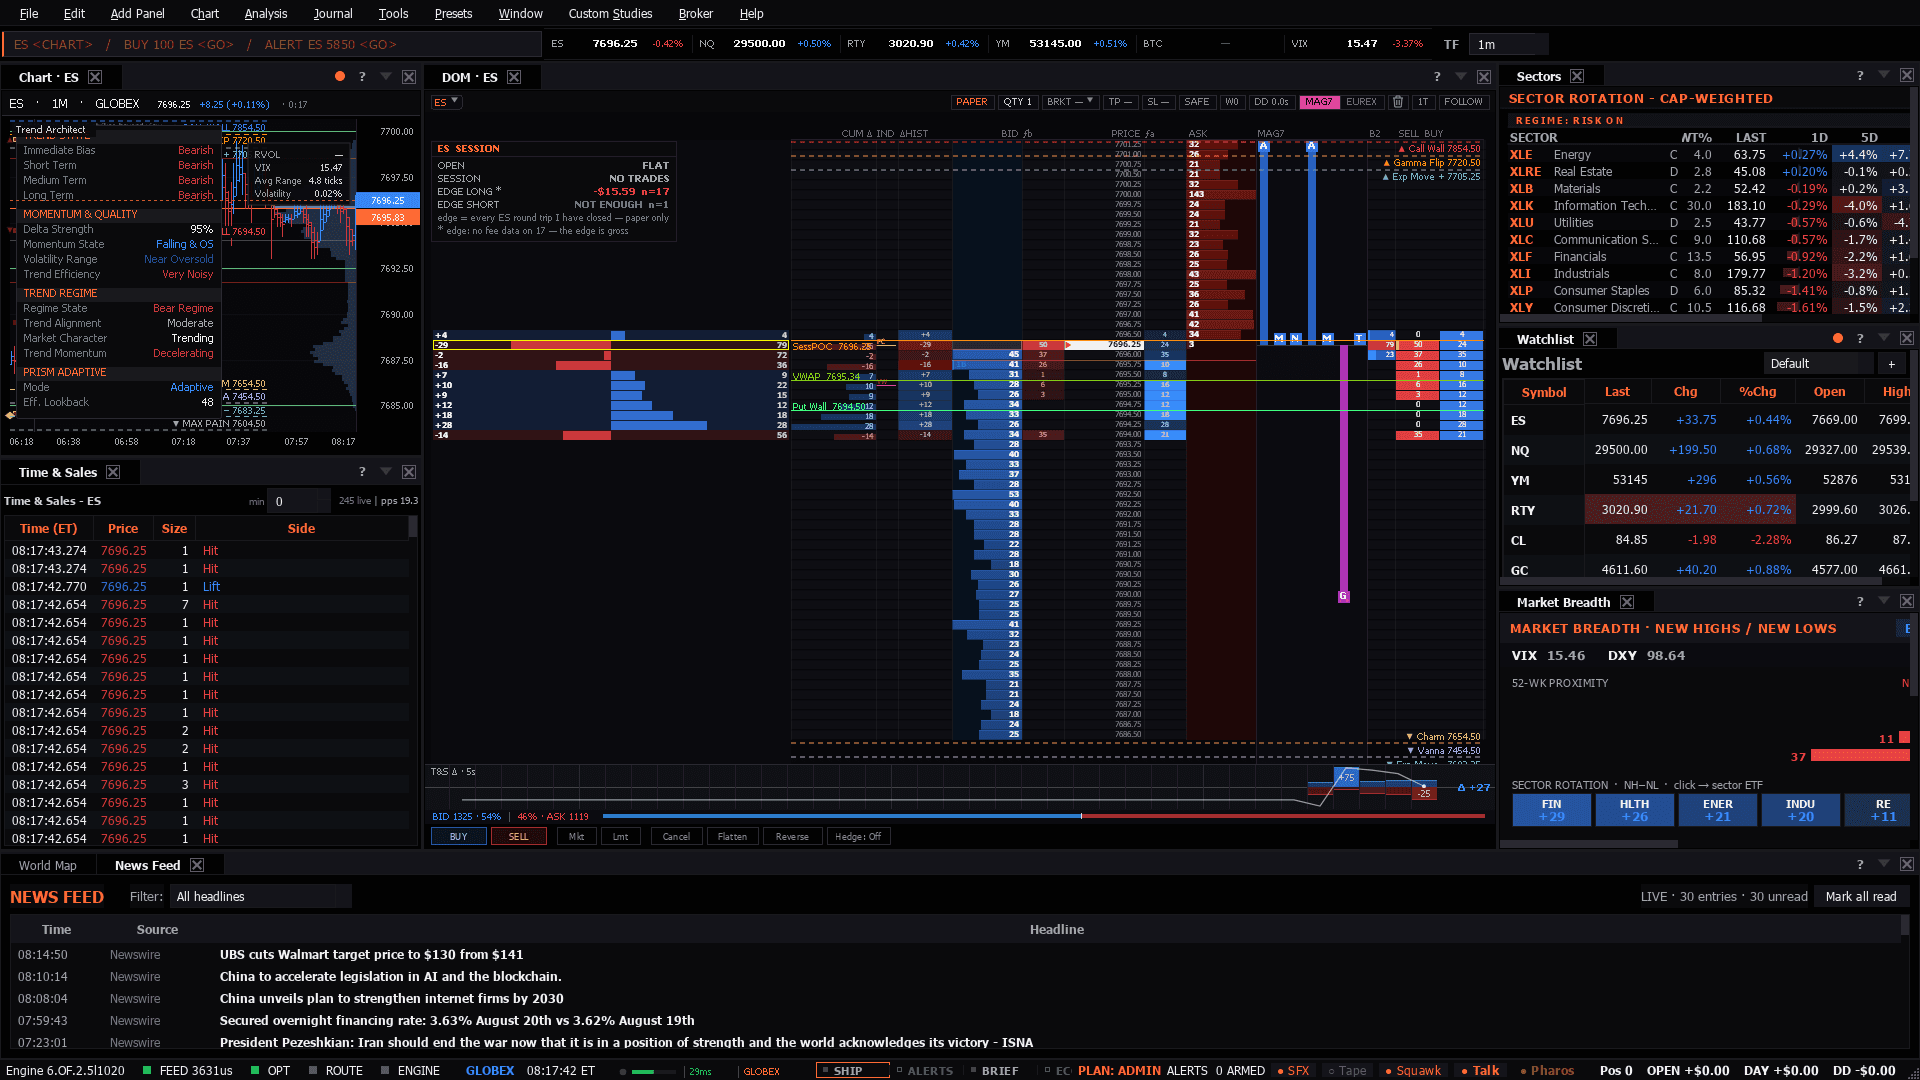This screenshot has height=1080, width=1920.
Task: Click the trash icon in DOM toolbar
Action: tap(1398, 102)
